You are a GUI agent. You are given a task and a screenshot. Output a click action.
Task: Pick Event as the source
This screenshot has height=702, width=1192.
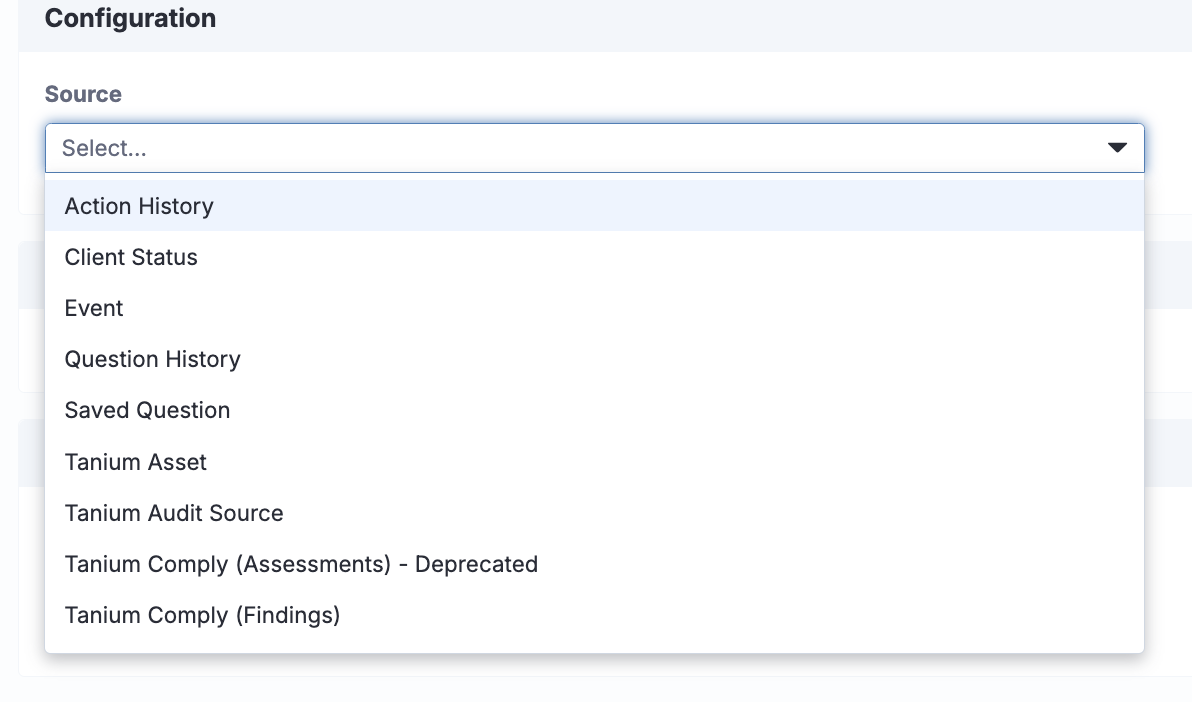point(94,308)
